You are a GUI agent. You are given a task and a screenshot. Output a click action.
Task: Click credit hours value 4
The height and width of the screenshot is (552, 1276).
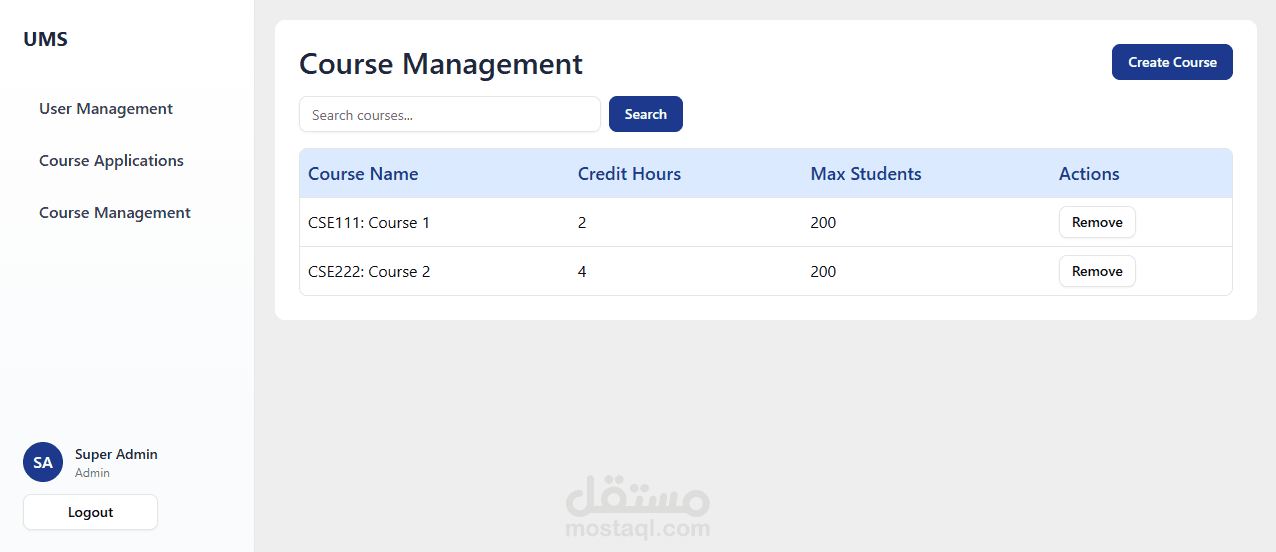[x=582, y=272]
